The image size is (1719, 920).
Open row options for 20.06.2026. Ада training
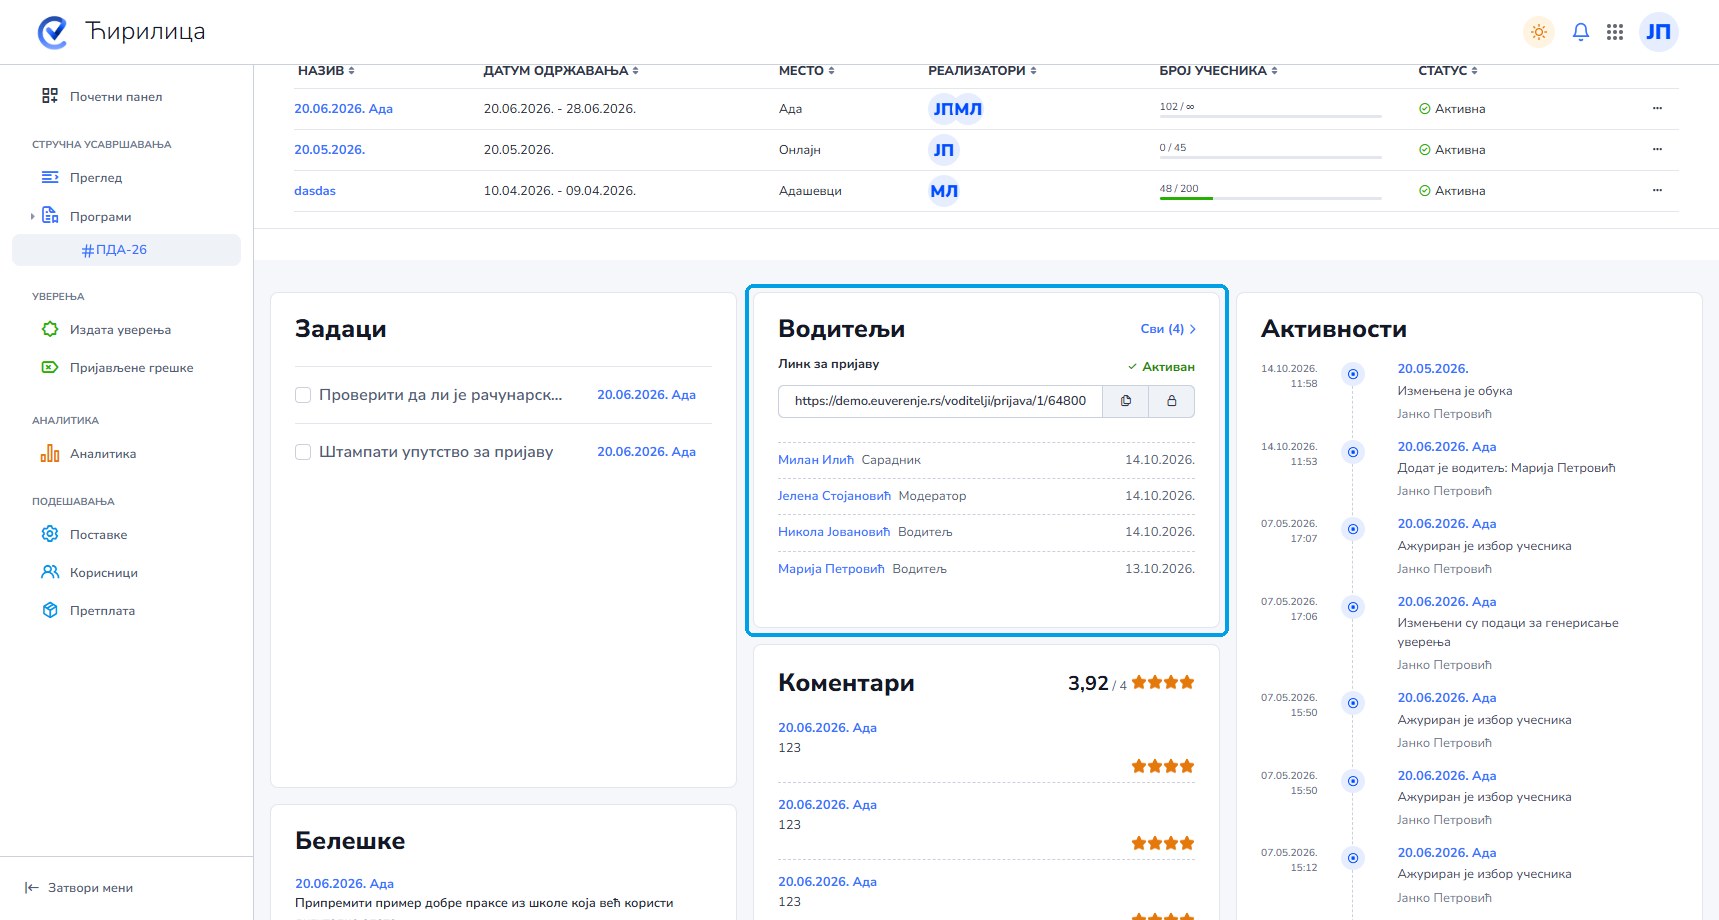[x=1657, y=108]
